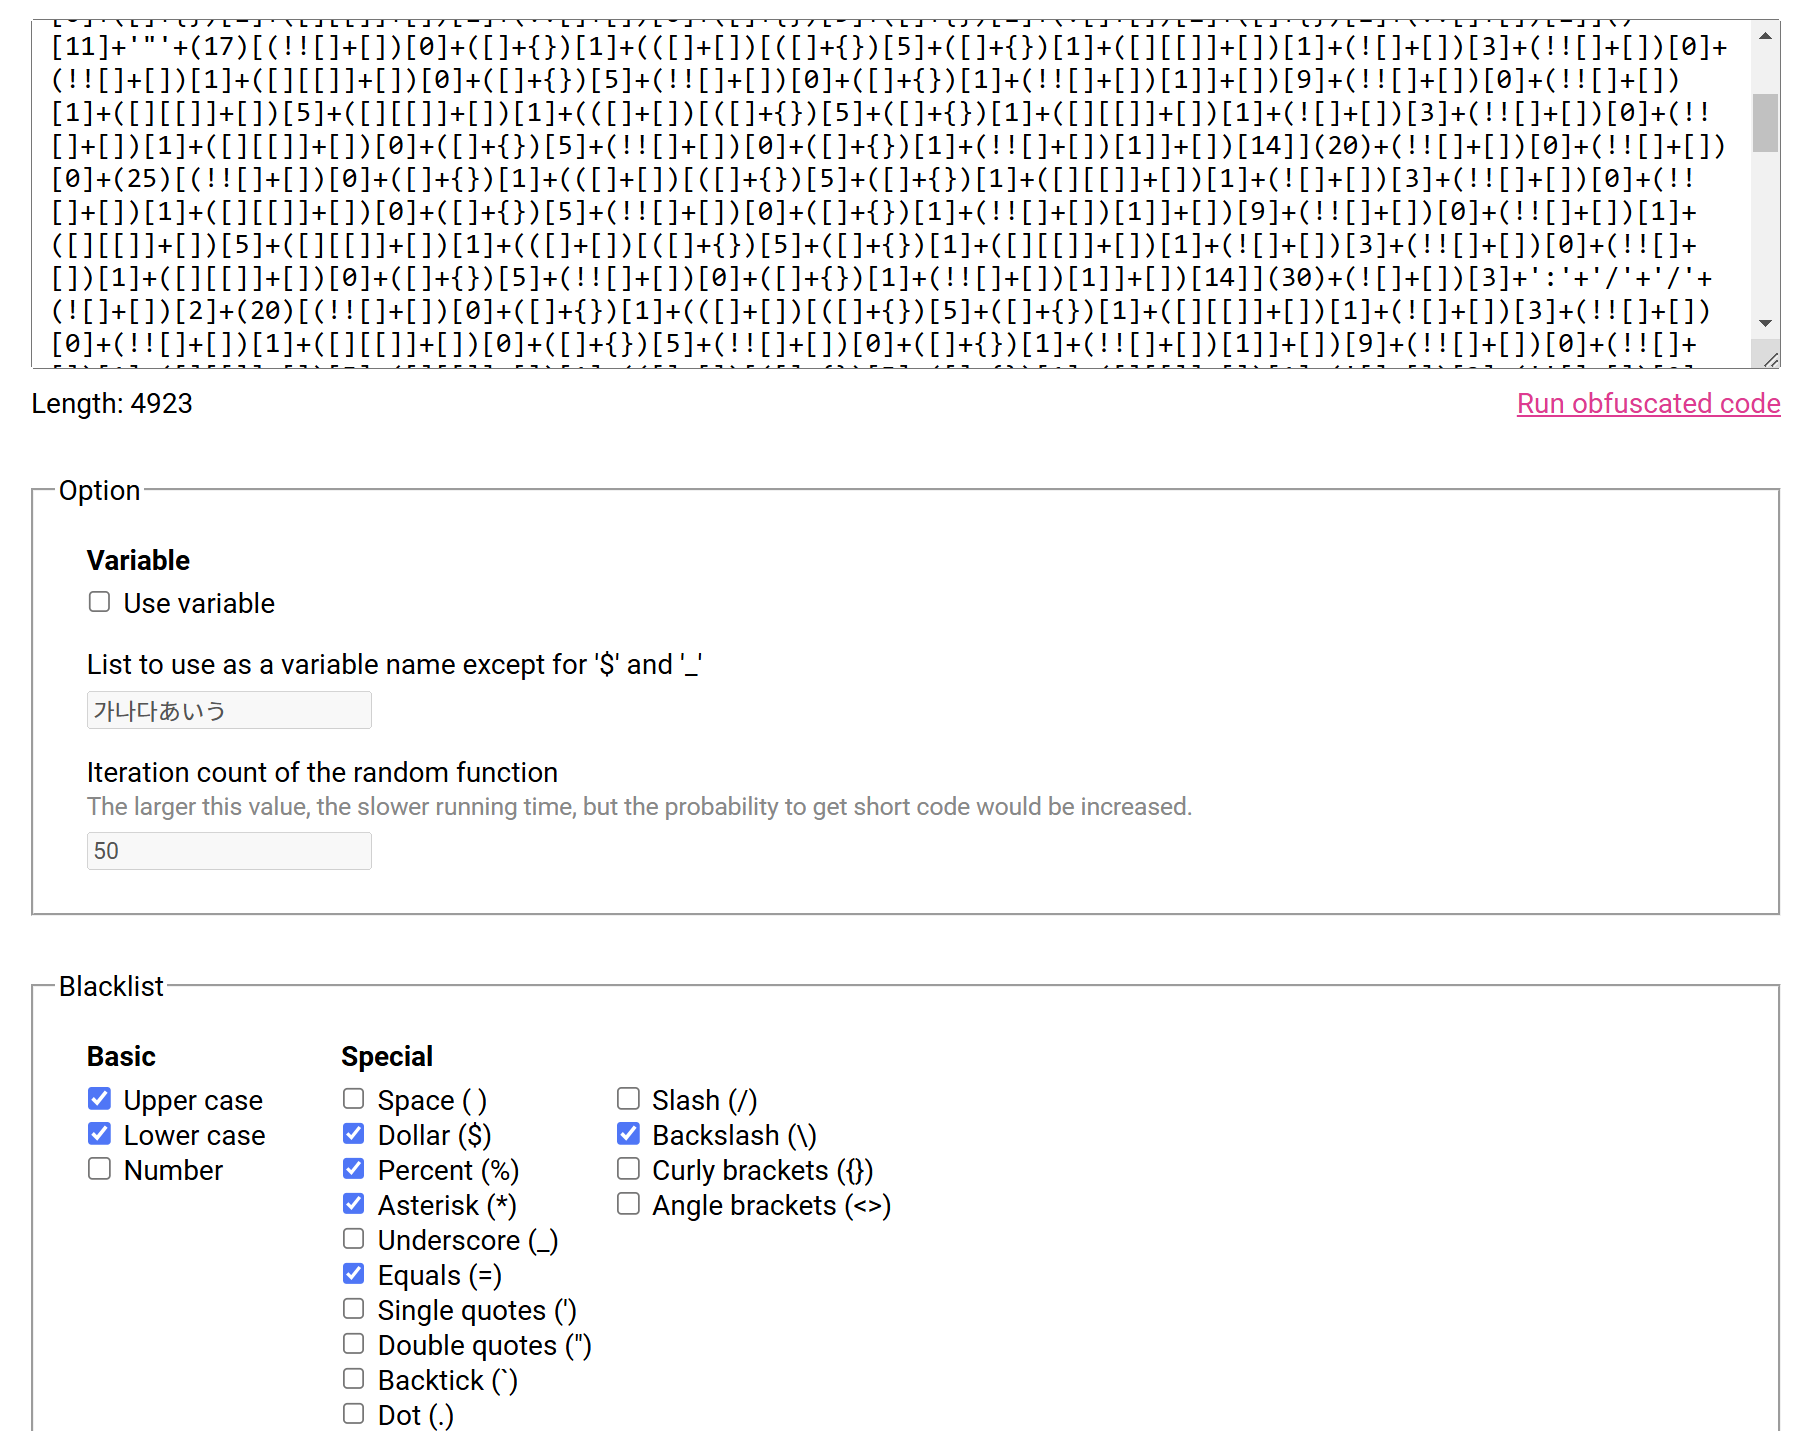Click the iteration count input field
The image size is (1813, 1431).
click(x=229, y=851)
